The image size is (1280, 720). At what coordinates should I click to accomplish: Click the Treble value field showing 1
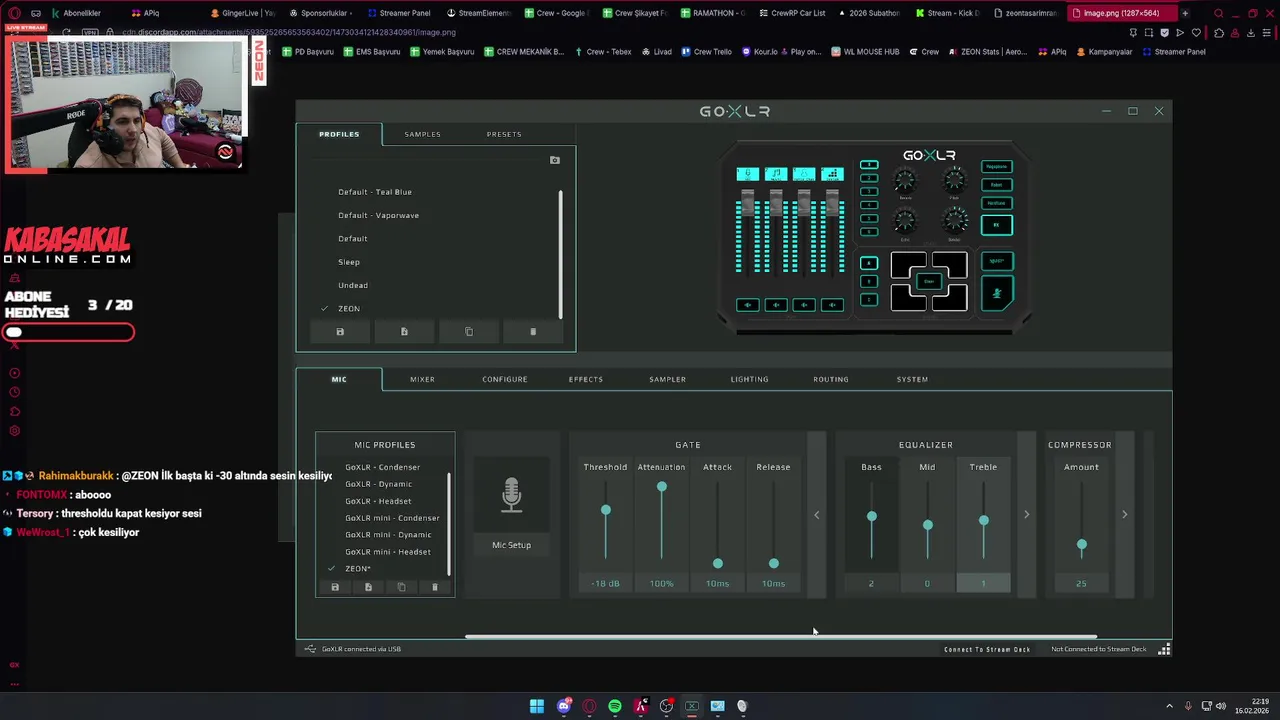click(983, 583)
